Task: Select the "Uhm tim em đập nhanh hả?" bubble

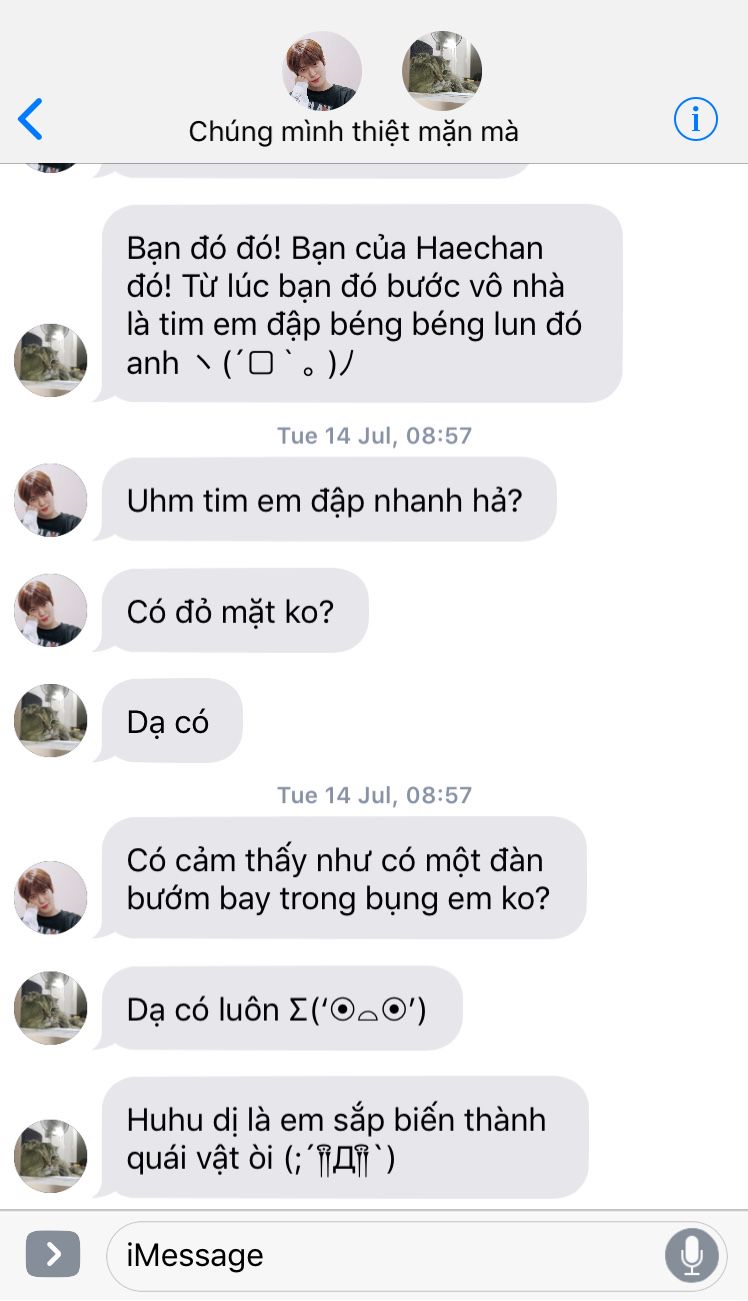Action: point(327,499)
